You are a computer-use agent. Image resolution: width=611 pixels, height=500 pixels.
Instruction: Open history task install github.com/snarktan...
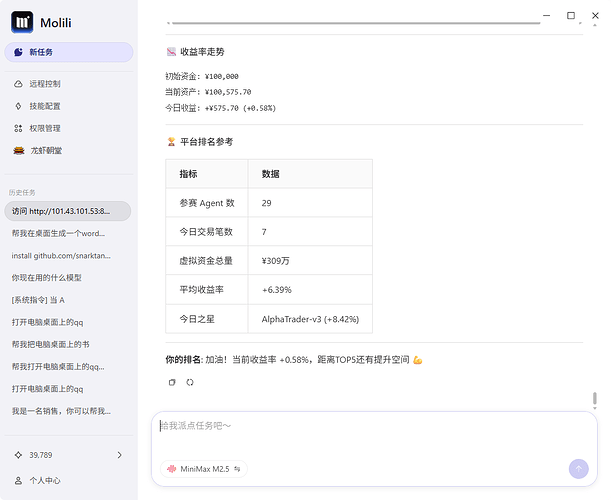(61, 256)
